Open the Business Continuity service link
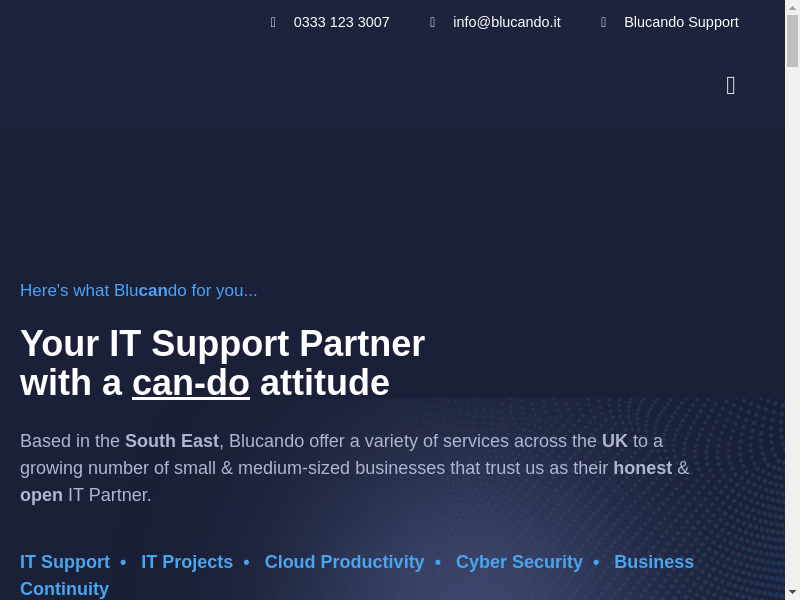The height and width of the screenshot is (600, 800). coord(653,562)
